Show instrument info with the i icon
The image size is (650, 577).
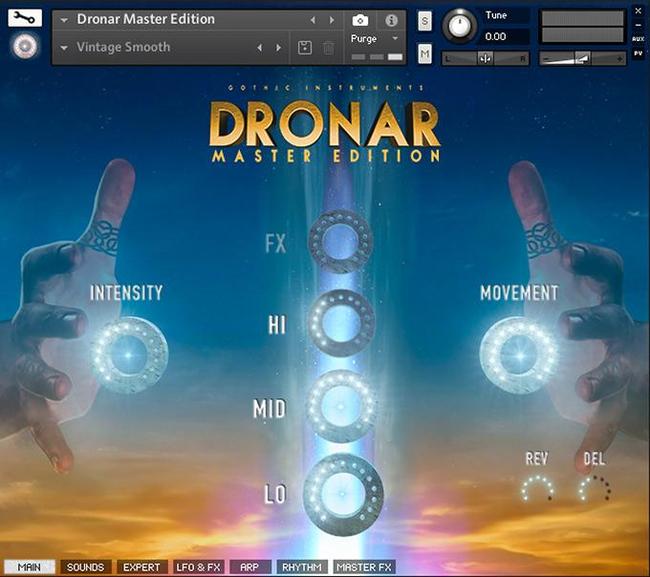pyautogui.click(x=391, y=20)
